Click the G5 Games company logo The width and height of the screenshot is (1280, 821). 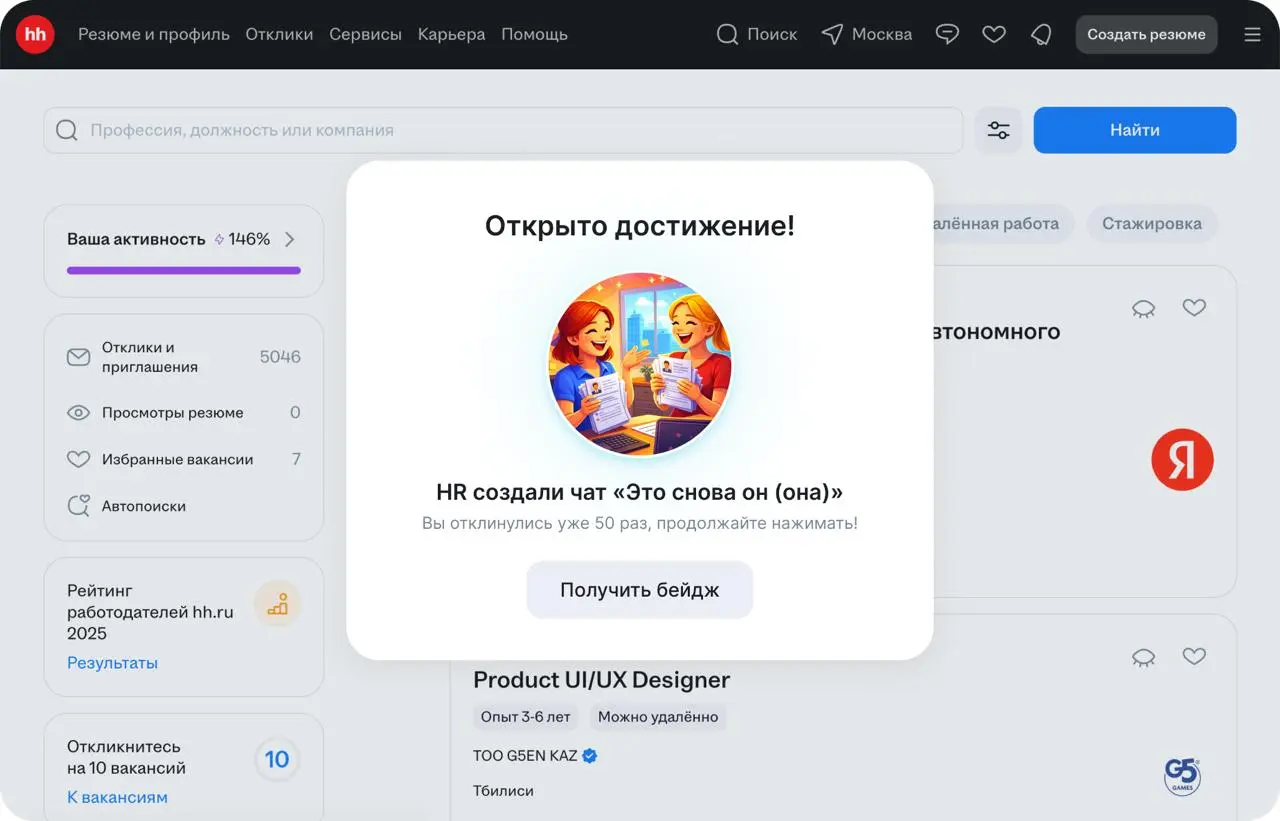tap(1182, 776)
